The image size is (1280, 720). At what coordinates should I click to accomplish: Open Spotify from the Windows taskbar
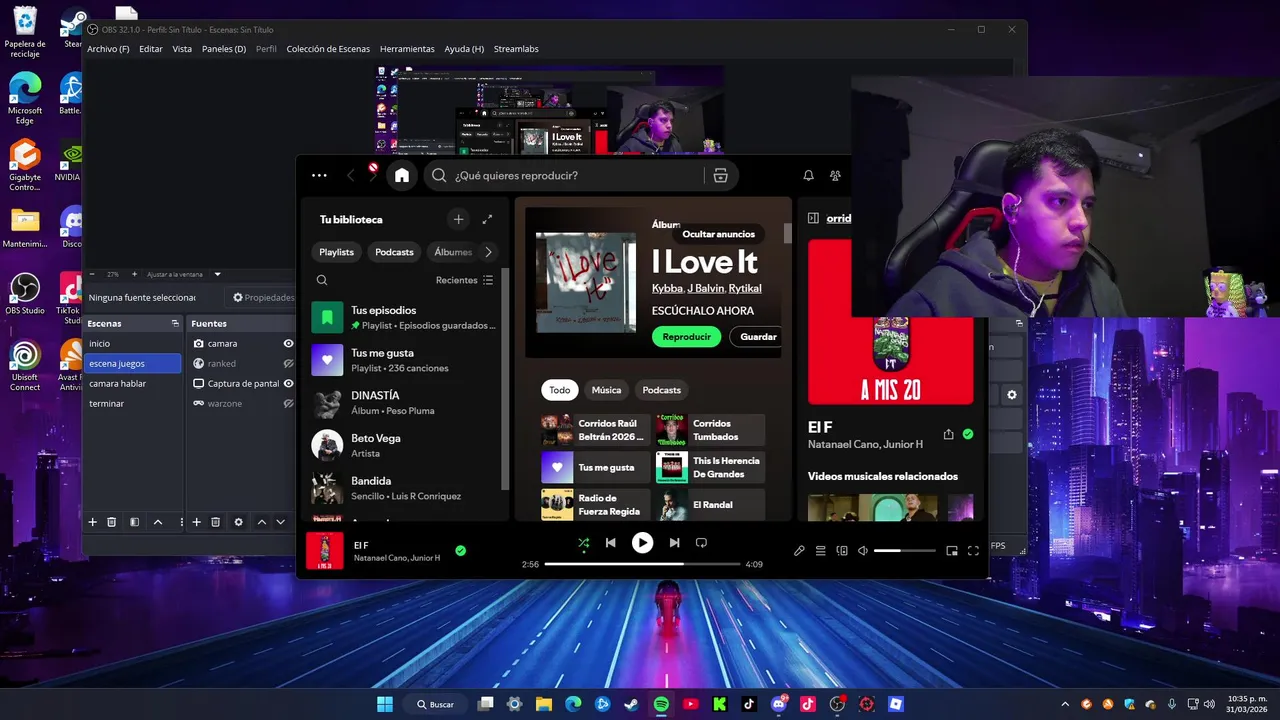[661, 704]
